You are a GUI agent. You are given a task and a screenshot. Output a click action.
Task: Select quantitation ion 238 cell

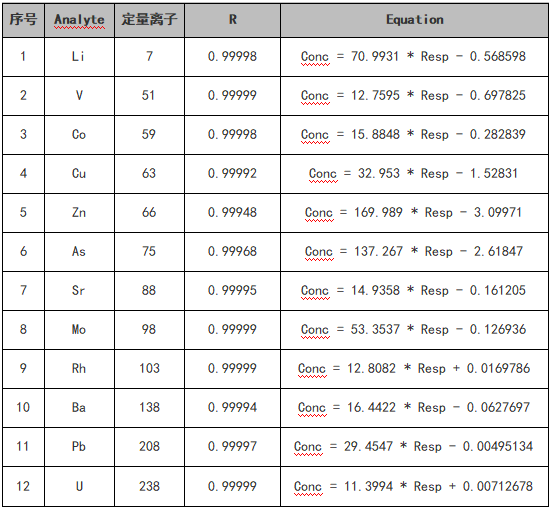click(149, 487)
